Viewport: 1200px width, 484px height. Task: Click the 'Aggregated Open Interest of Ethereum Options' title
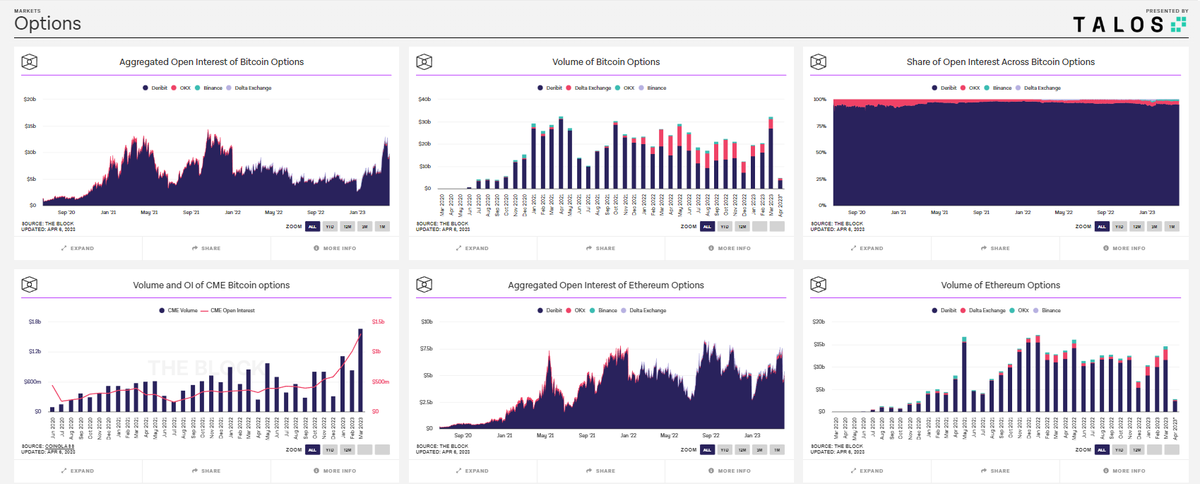[x=604, y=285]
